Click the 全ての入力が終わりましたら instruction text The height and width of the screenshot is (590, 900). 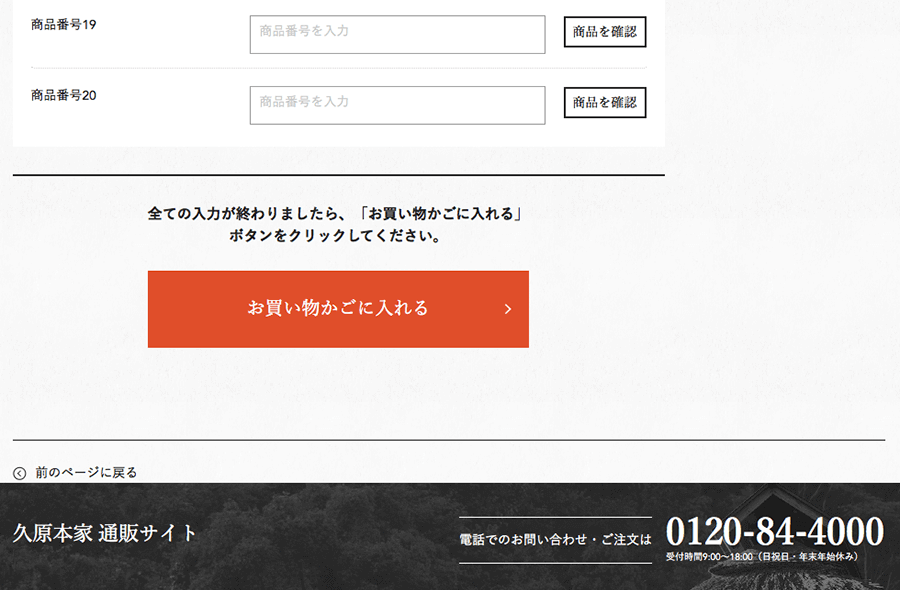pyautogui.click(x=335, y=224)
